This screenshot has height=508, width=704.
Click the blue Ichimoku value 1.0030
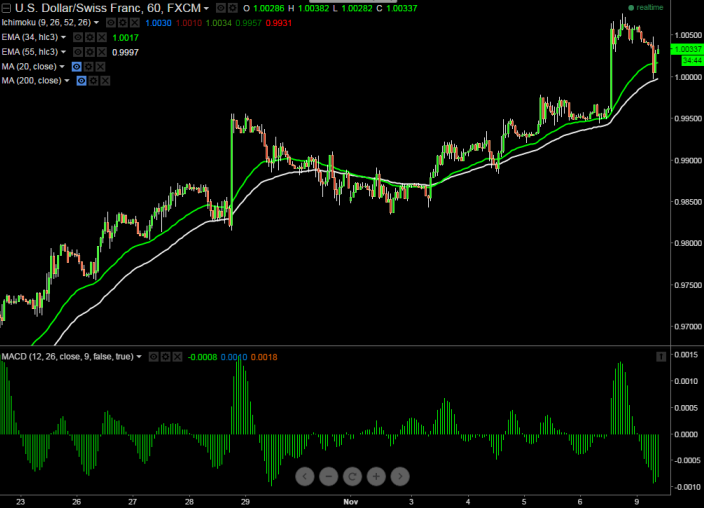tap(158, 23)
